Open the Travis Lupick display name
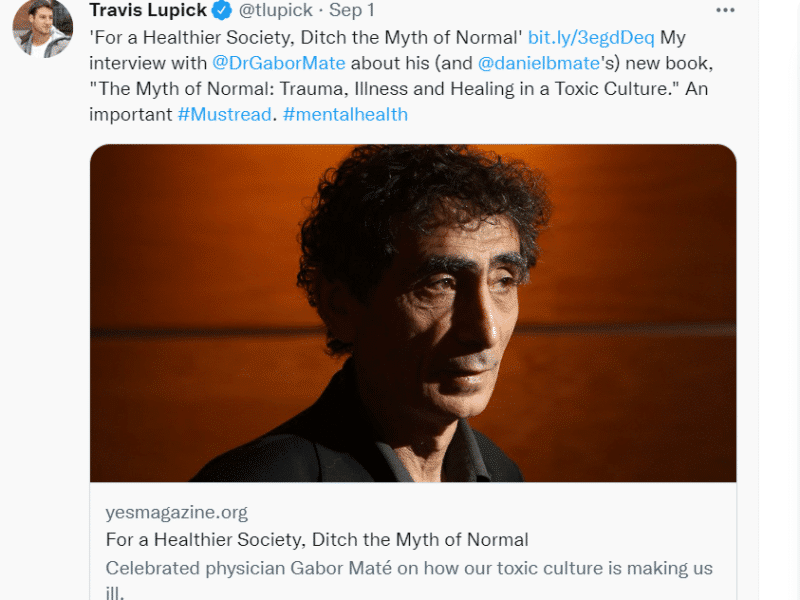Image resolution: width=800 pixels, height=600 pixels. [x=148, y=10]
